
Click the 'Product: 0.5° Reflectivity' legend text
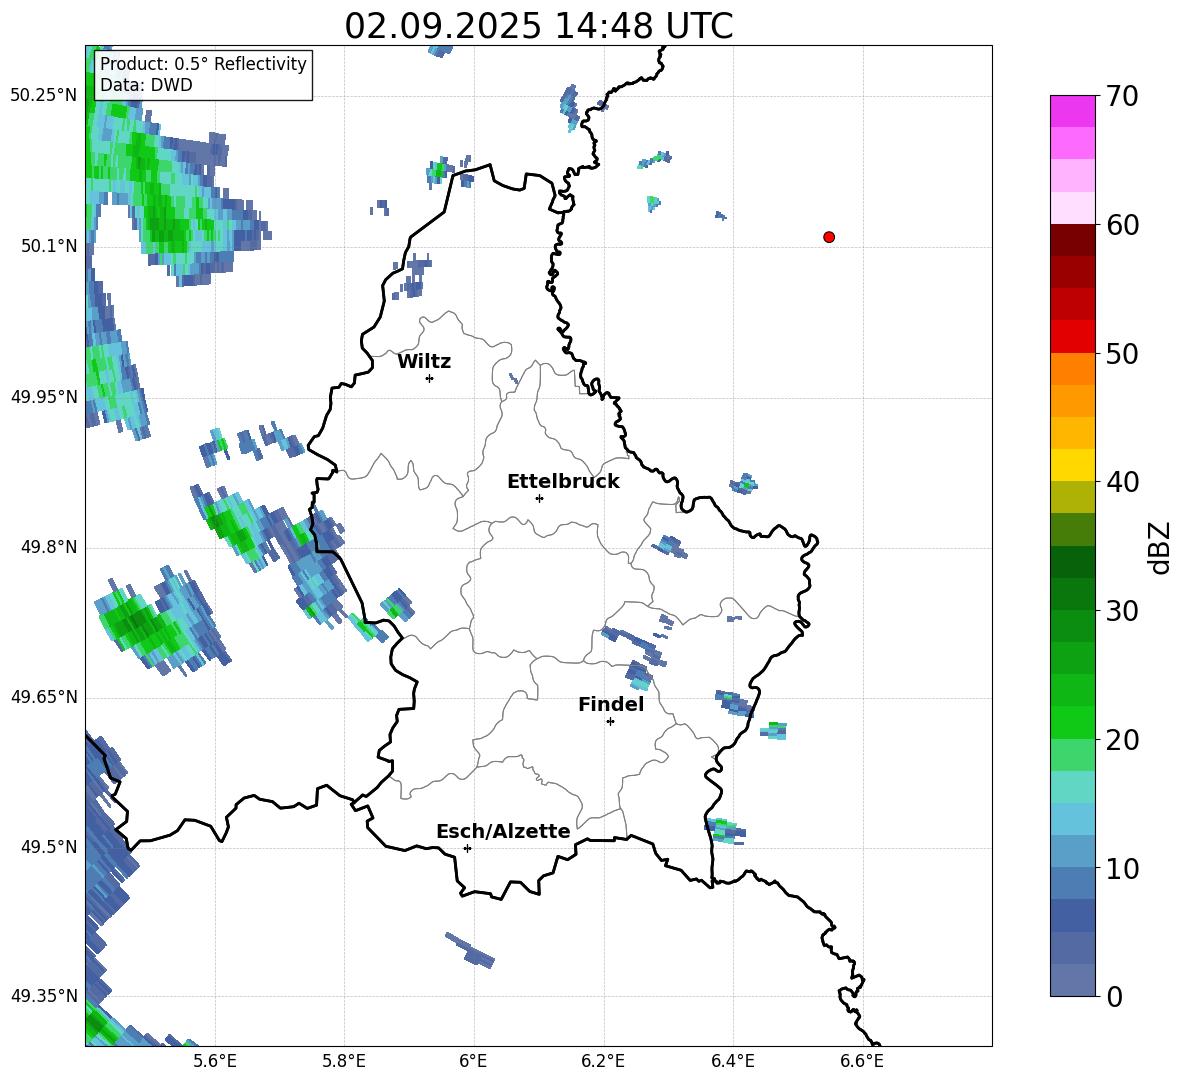tap(203, 63)
